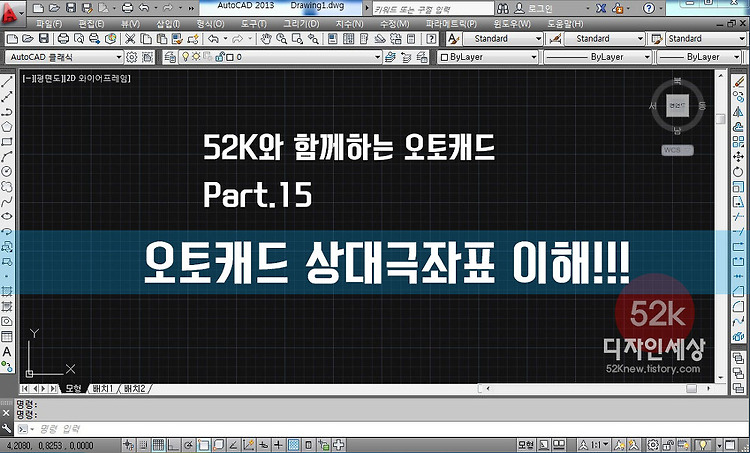Image resolution: width=750 pixels, height=453 pixels.
Task: Select the Arc draw tool
Action: 7,156
